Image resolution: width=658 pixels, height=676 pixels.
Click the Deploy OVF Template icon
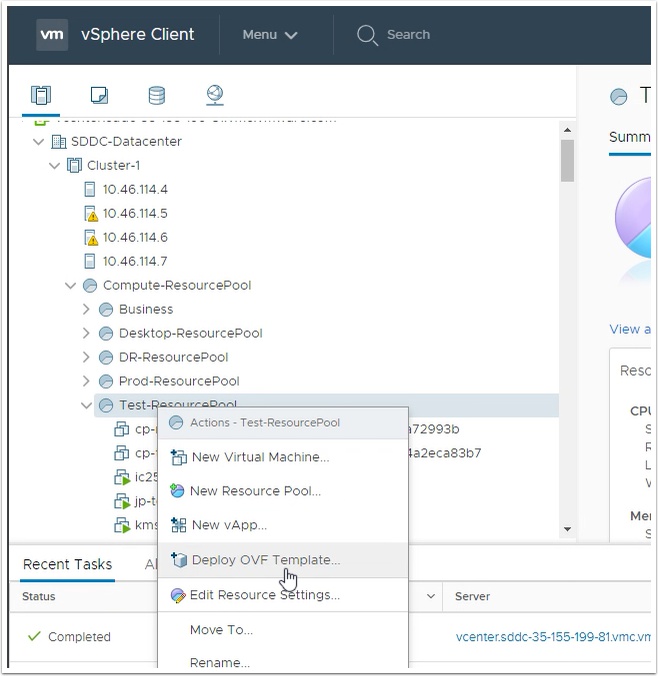[x=179, y=560]
